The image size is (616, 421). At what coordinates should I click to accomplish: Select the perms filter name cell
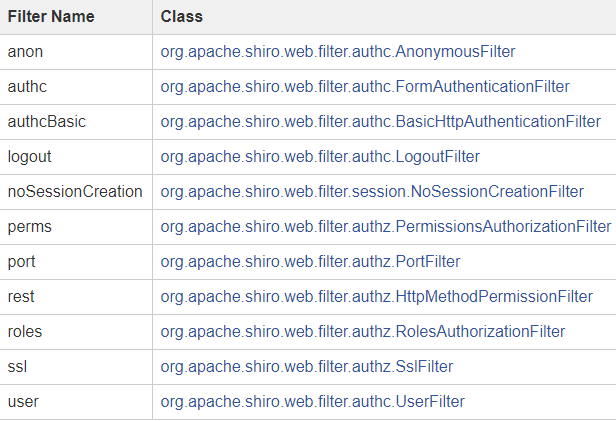tap(29, 227)
